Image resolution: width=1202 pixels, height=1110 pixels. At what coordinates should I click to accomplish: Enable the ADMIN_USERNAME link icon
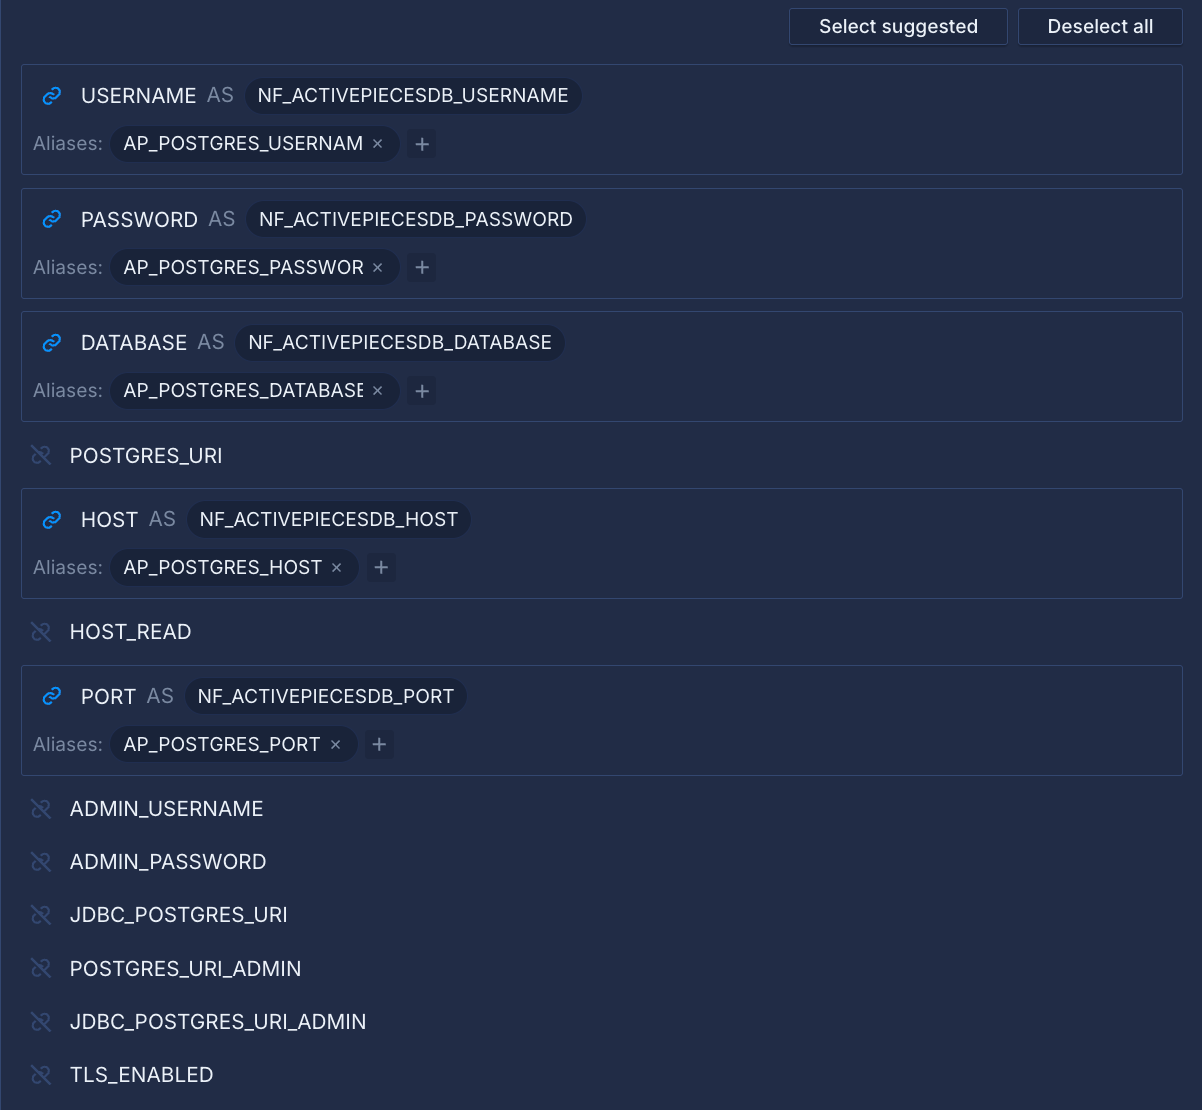pyautogui.click(x=41, y=809)
